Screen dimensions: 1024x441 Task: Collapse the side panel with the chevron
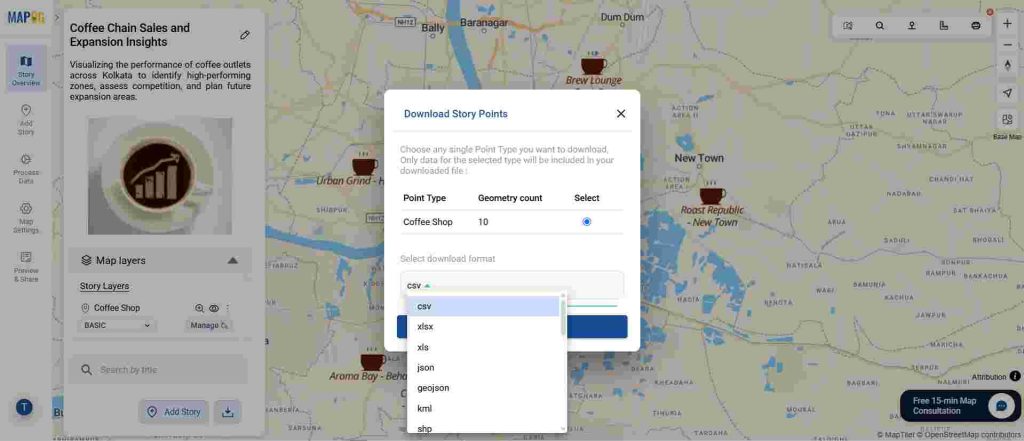pyautogui.click(x=57, y=18)
